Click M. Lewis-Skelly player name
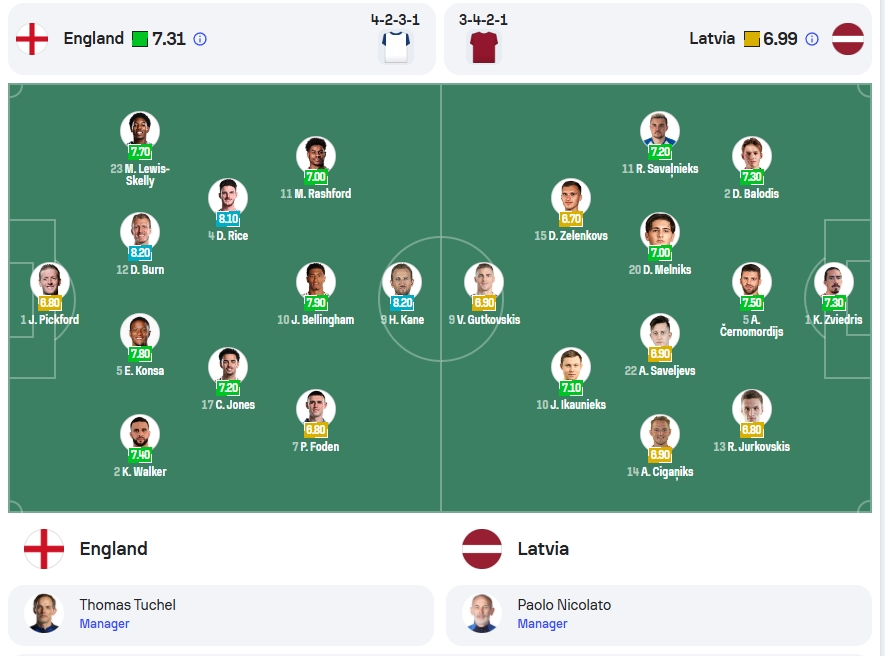Image resolution: width=885 pixels, height=656 pixels. pos(140,174)
